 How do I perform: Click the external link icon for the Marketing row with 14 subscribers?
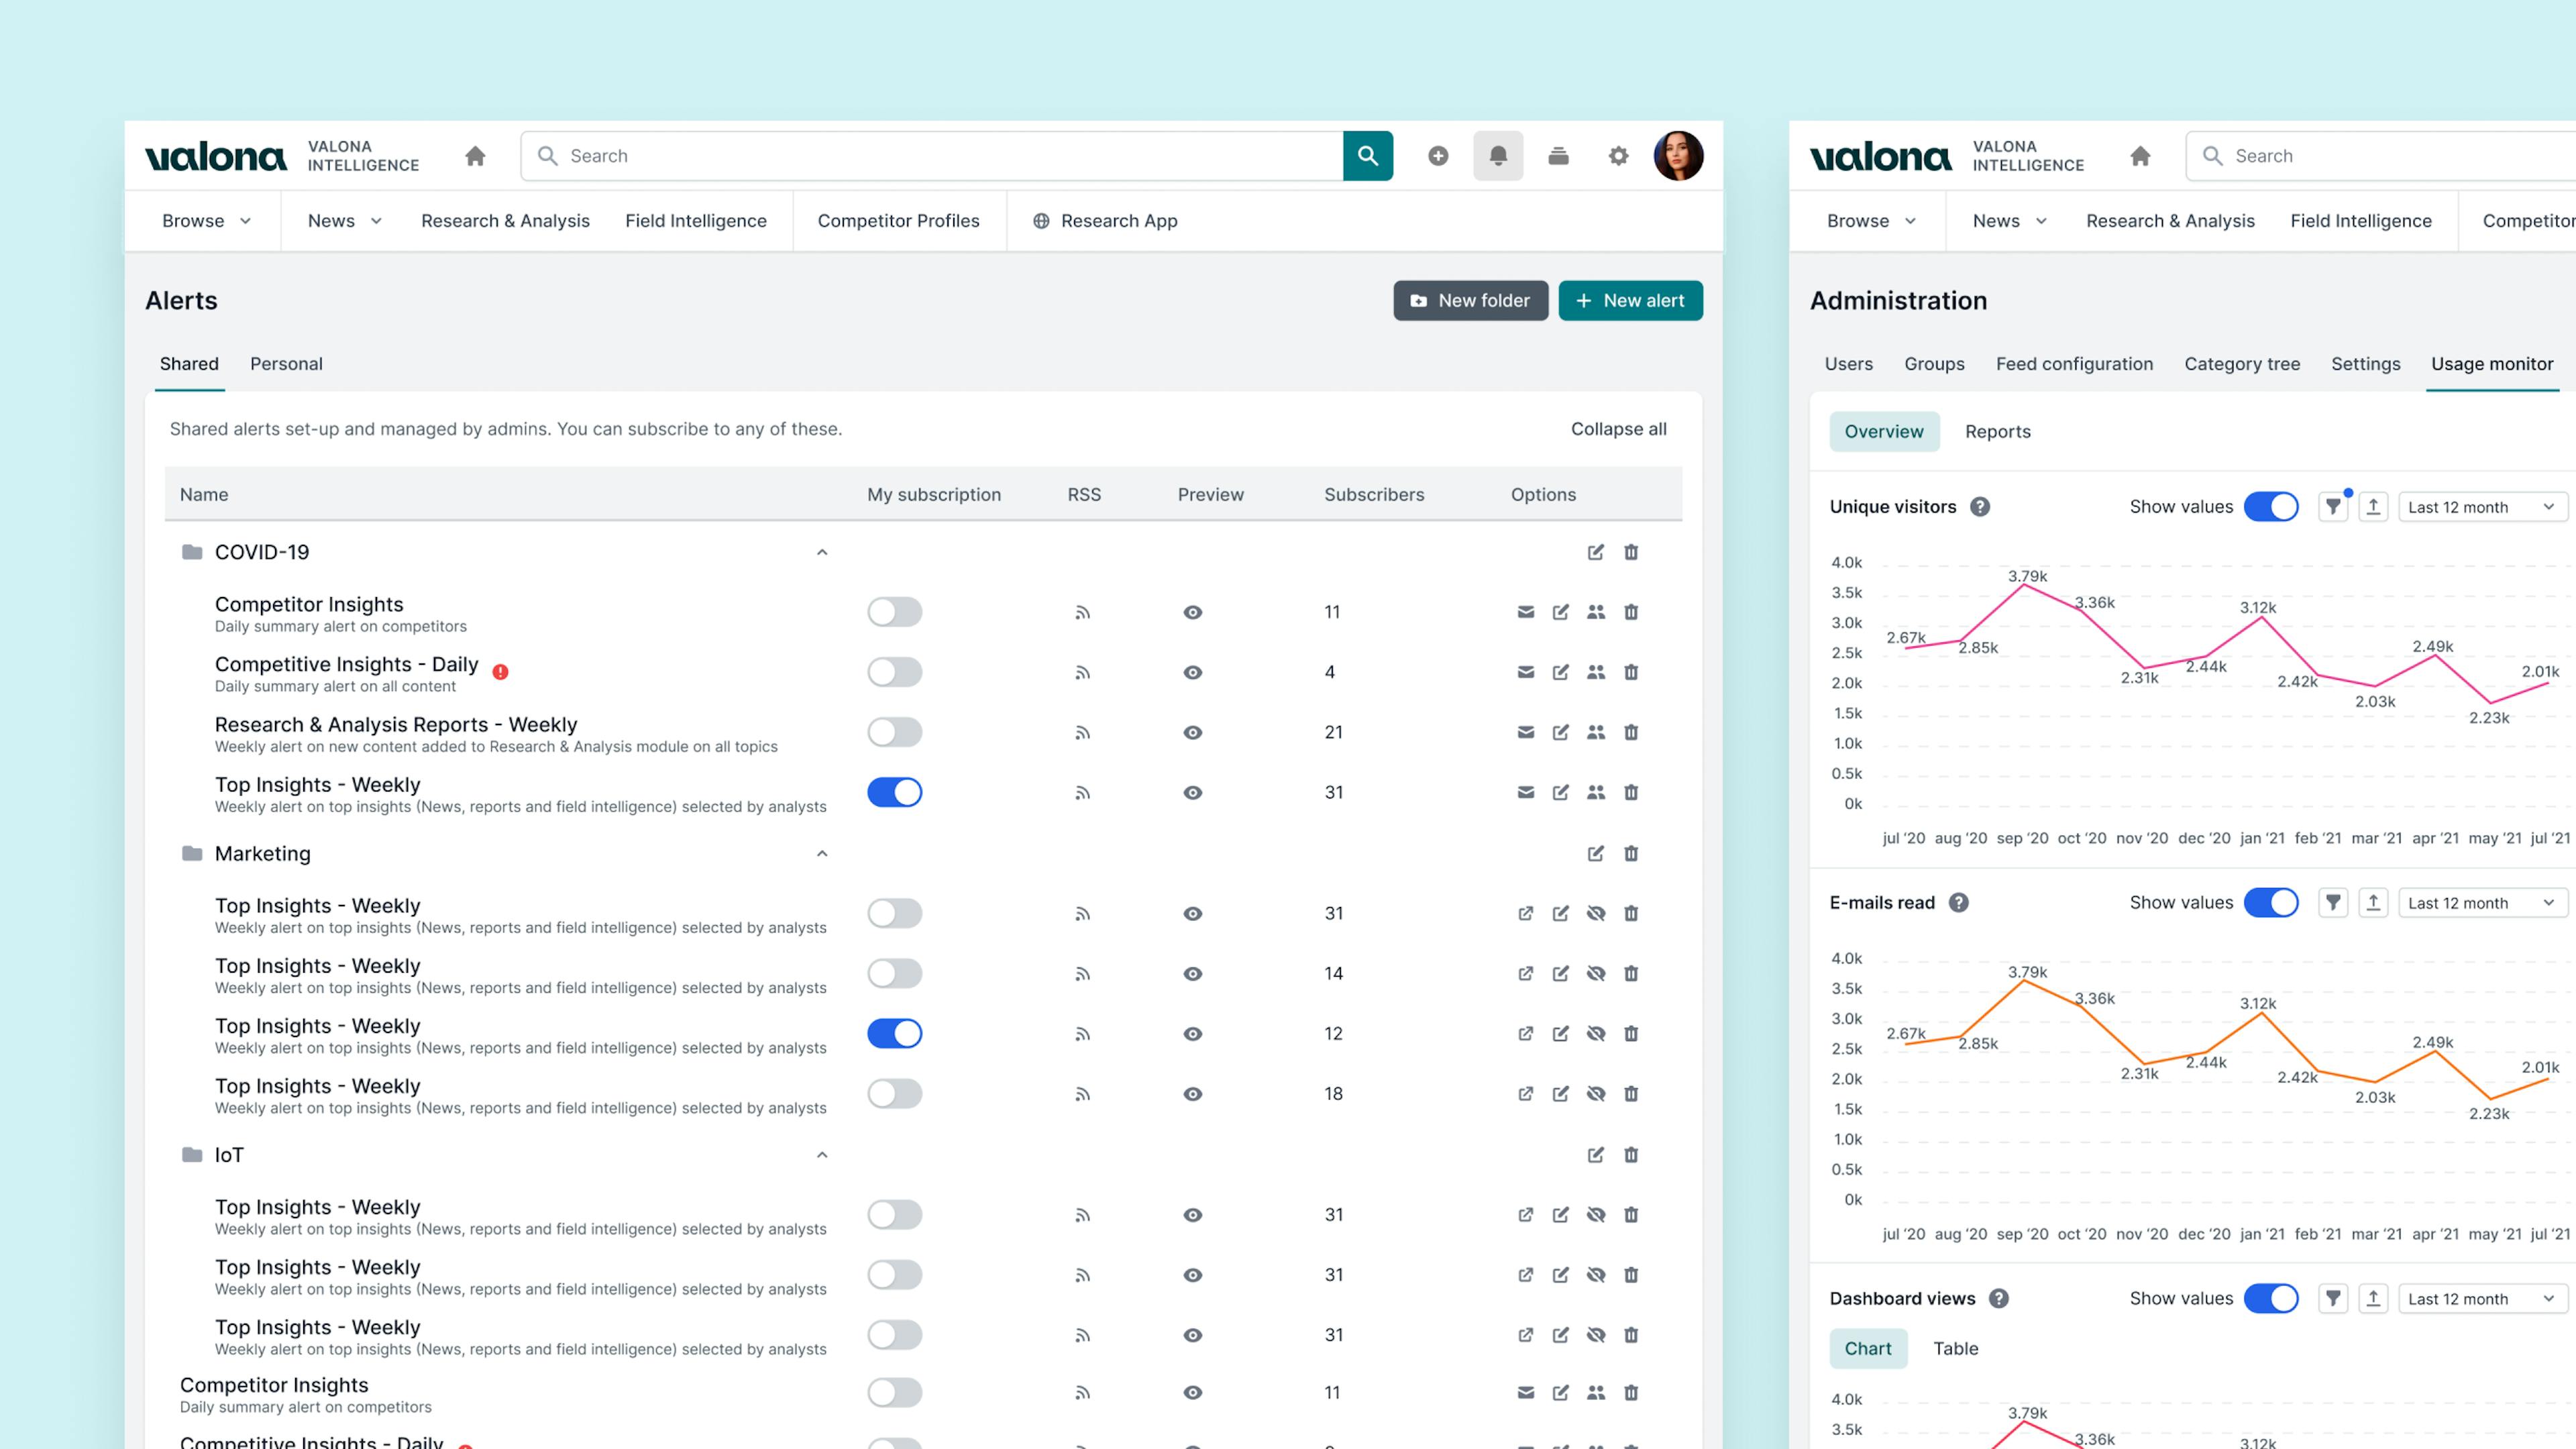[1526, 973]
